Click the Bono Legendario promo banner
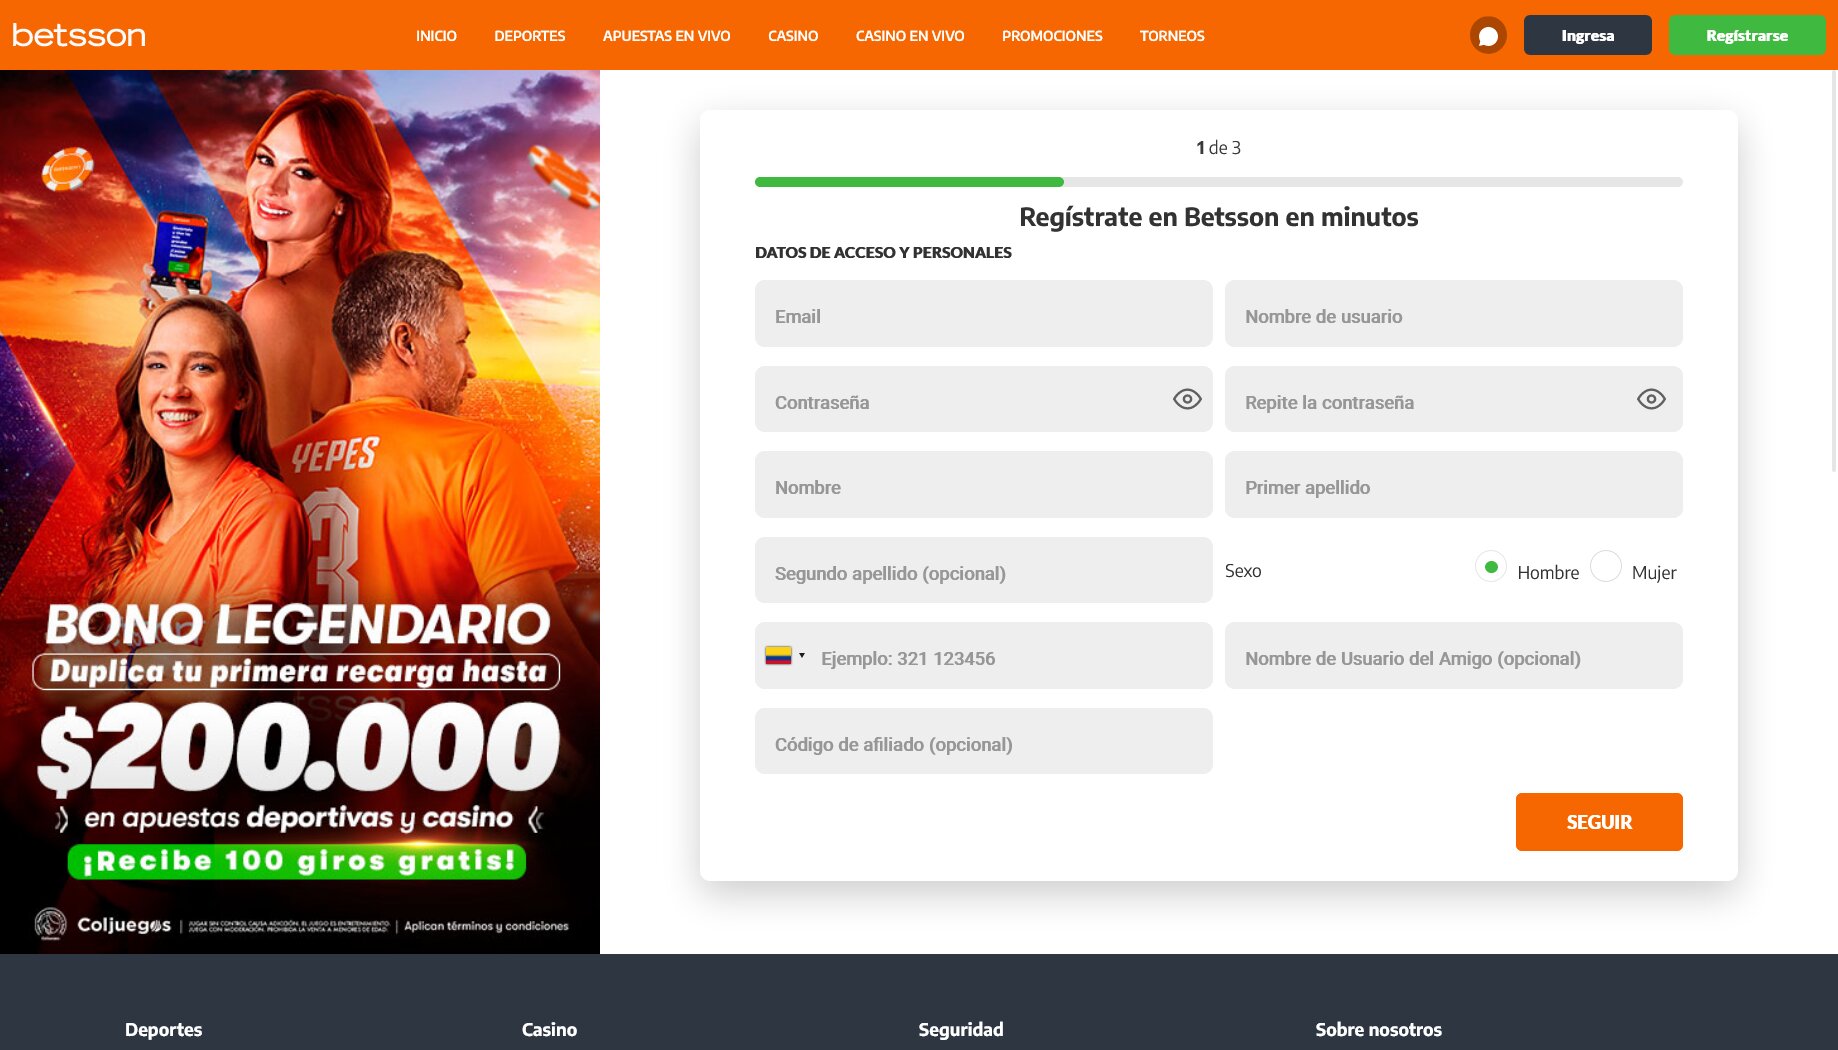This screenshot has height=1050, width=1838. pos(300,512)
